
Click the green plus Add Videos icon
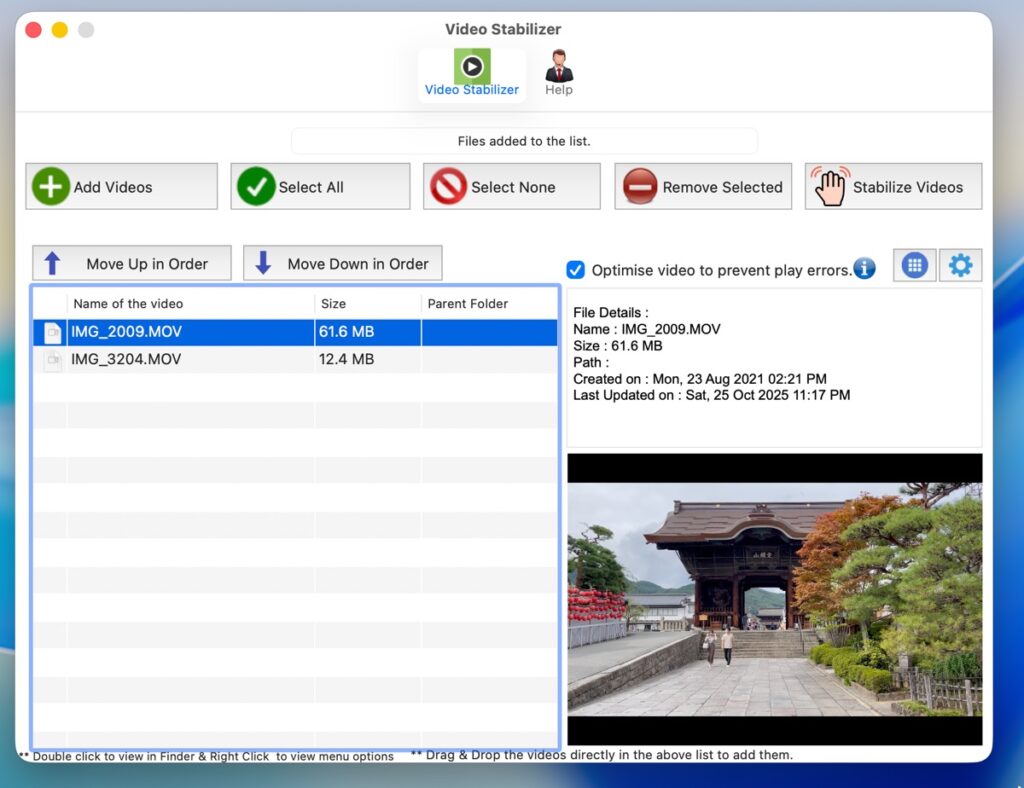point(51,187)
